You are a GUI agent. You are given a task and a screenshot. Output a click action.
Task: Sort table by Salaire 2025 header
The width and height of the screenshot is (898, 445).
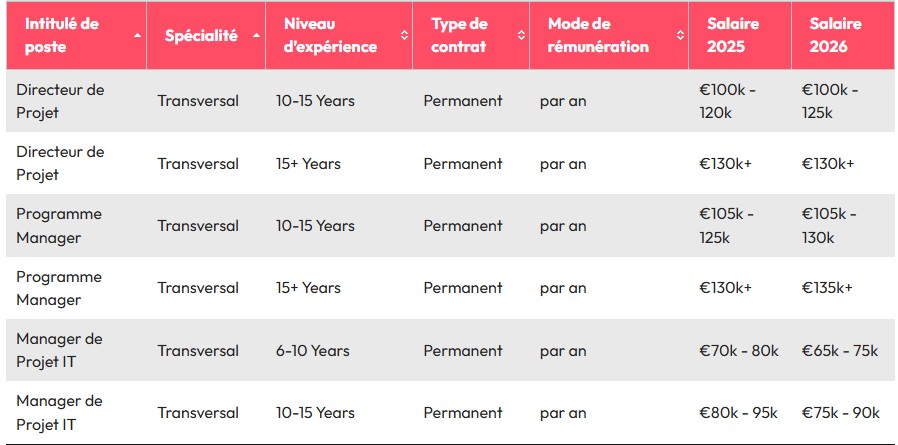pos(733,35)
